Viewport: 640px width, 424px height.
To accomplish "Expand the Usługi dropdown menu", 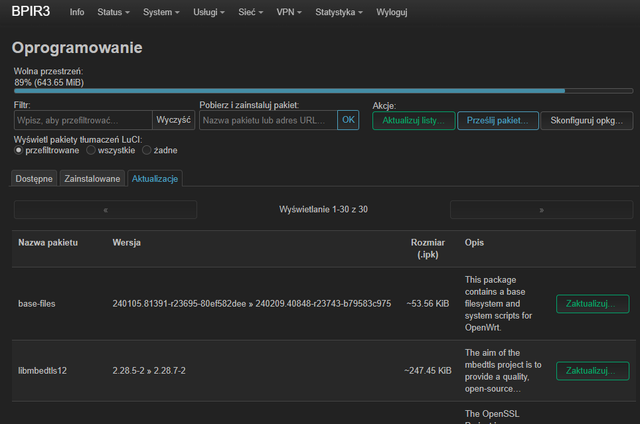I will click(x=209, y=12).
